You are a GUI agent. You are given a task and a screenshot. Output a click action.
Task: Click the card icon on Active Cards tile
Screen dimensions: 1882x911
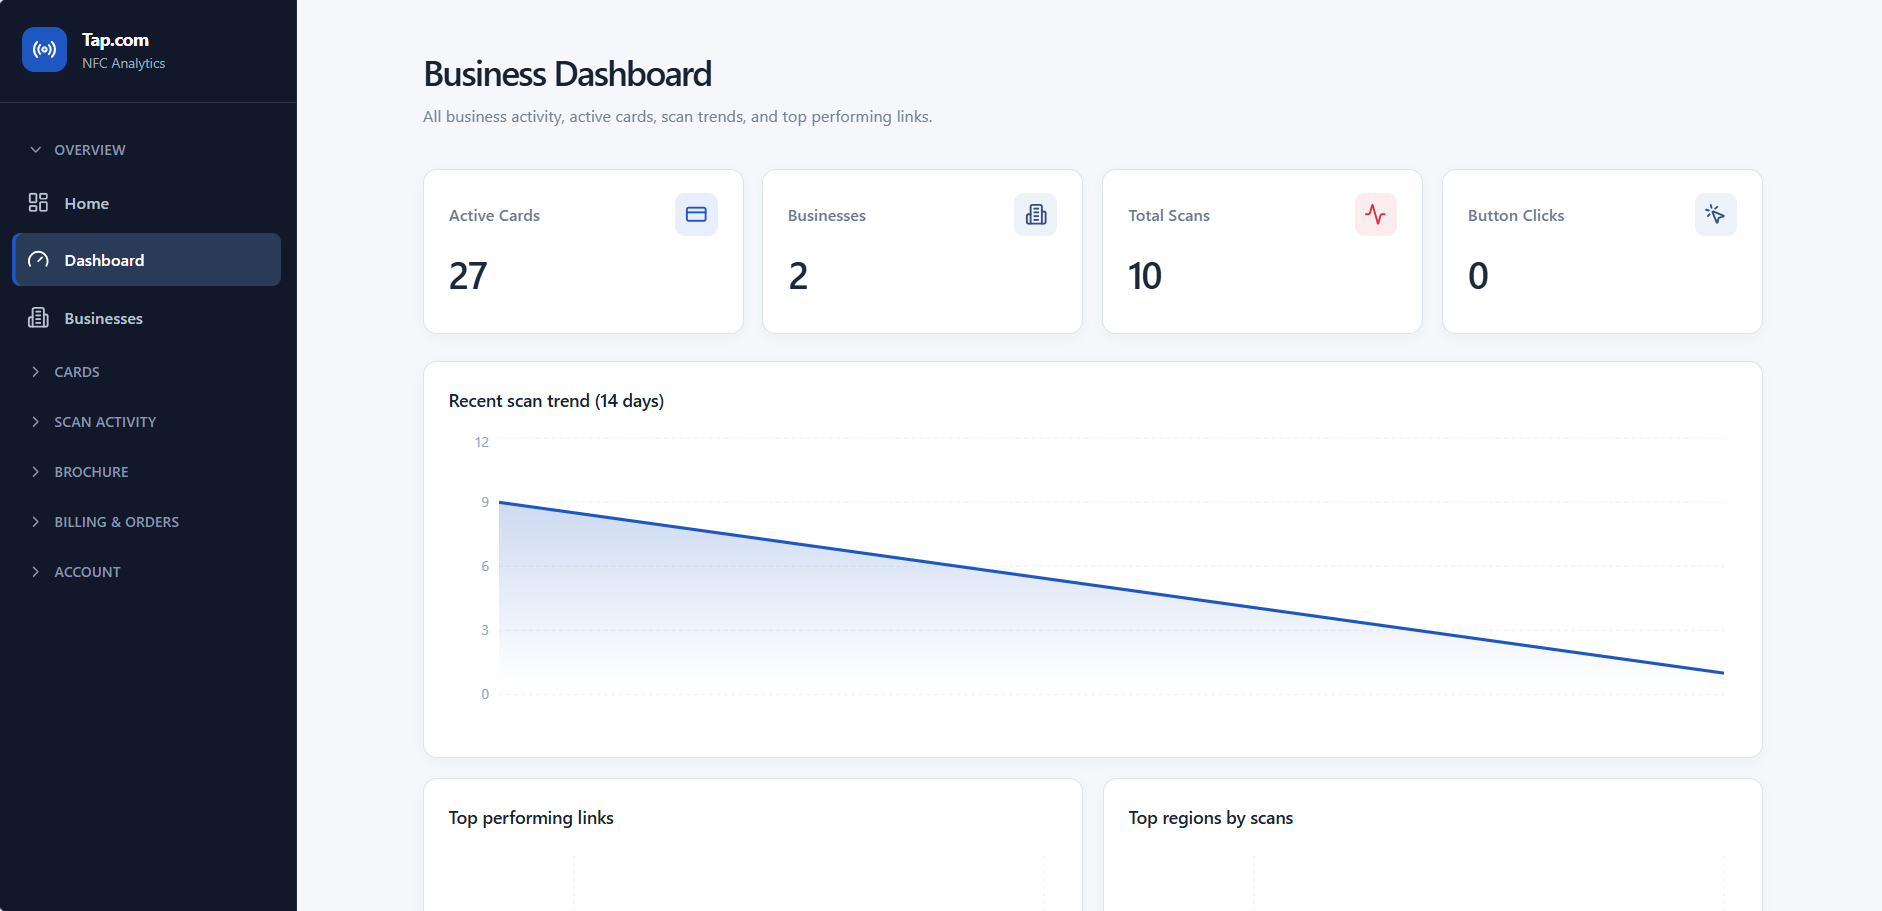[696, 215]
